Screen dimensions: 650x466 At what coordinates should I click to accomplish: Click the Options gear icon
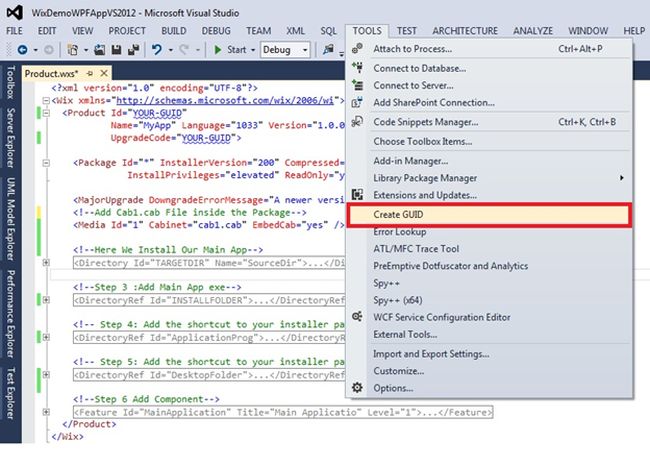[x=357, y=388]
